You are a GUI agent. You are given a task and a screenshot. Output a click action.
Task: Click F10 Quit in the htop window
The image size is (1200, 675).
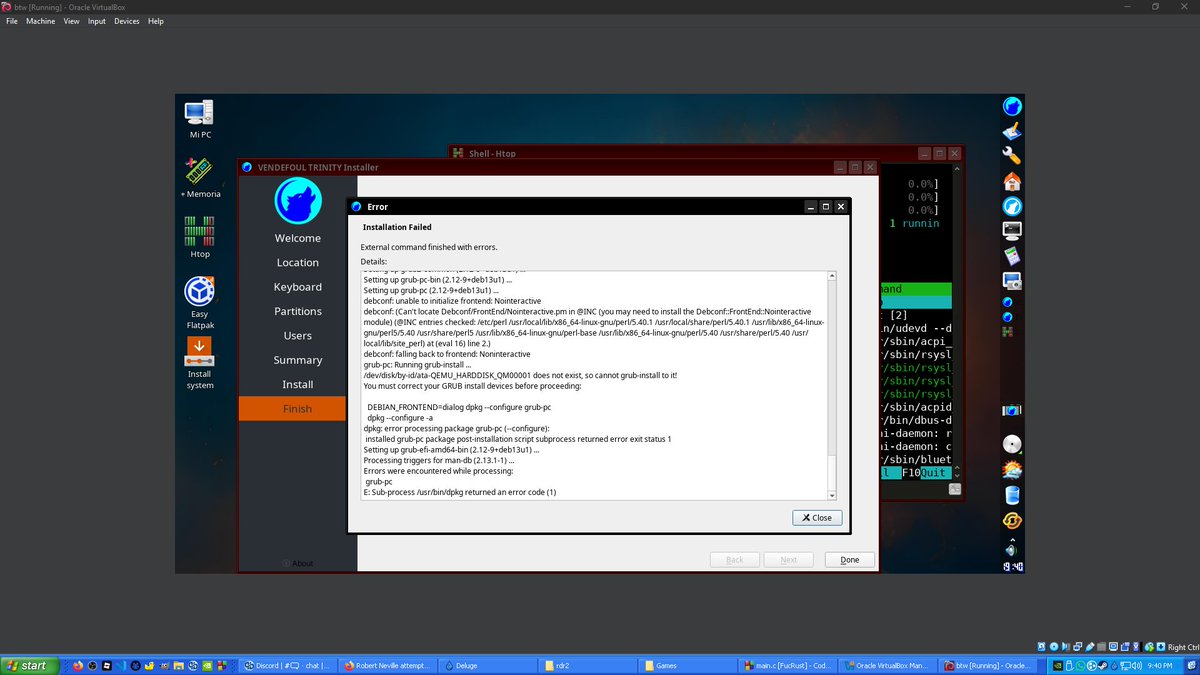coord(925,472)
